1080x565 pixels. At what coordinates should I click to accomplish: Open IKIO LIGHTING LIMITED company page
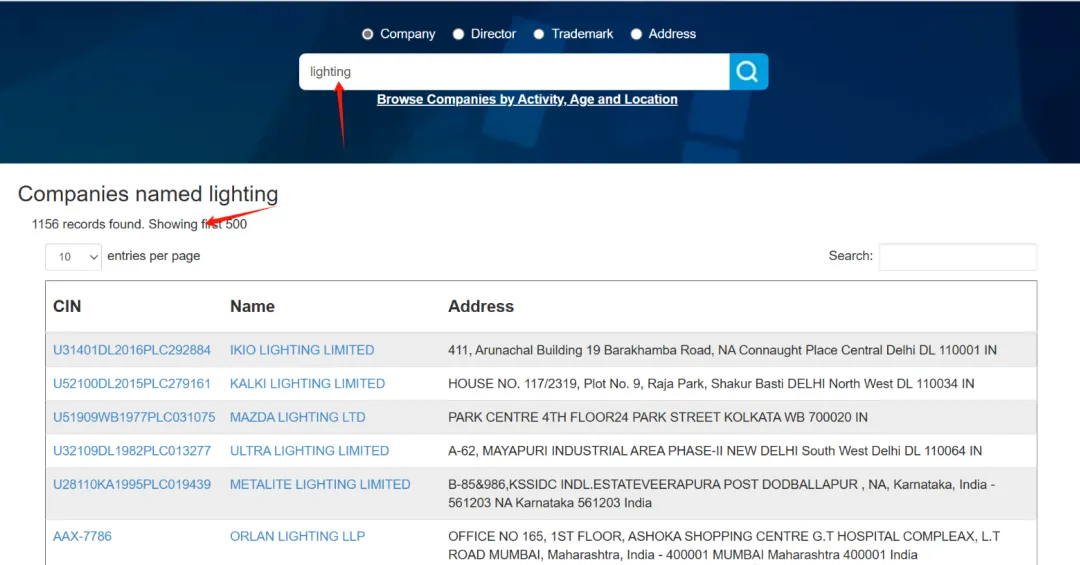click(302, 350)
